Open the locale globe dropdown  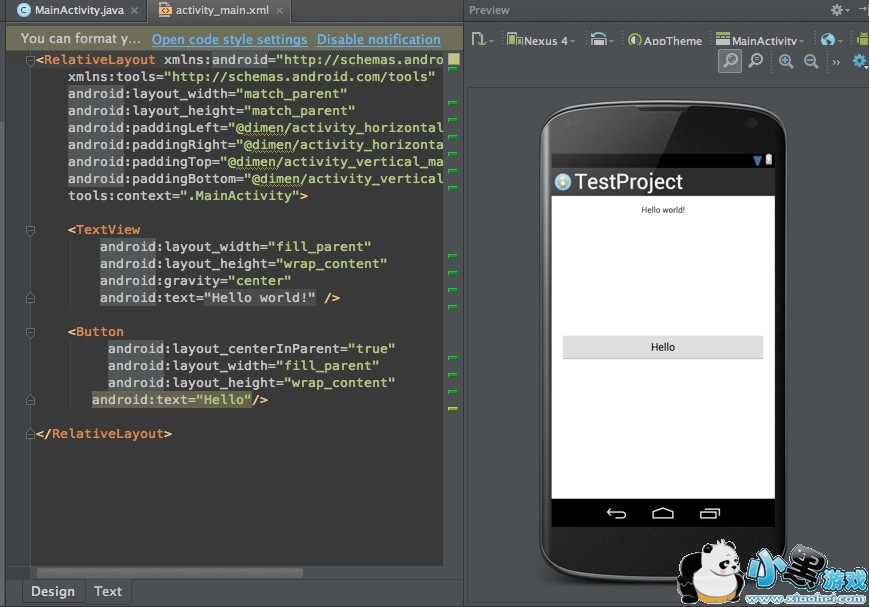[828, 40]
